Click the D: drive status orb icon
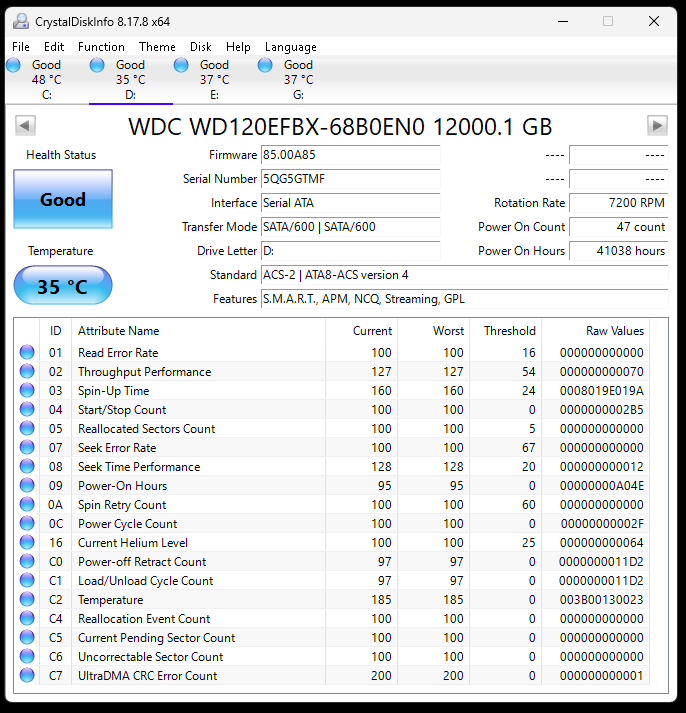 click(97, 65)
